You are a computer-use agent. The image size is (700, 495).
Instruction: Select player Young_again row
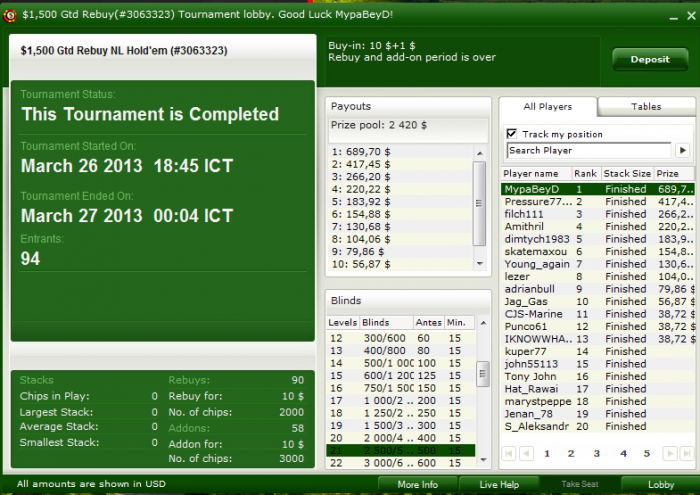598,264
